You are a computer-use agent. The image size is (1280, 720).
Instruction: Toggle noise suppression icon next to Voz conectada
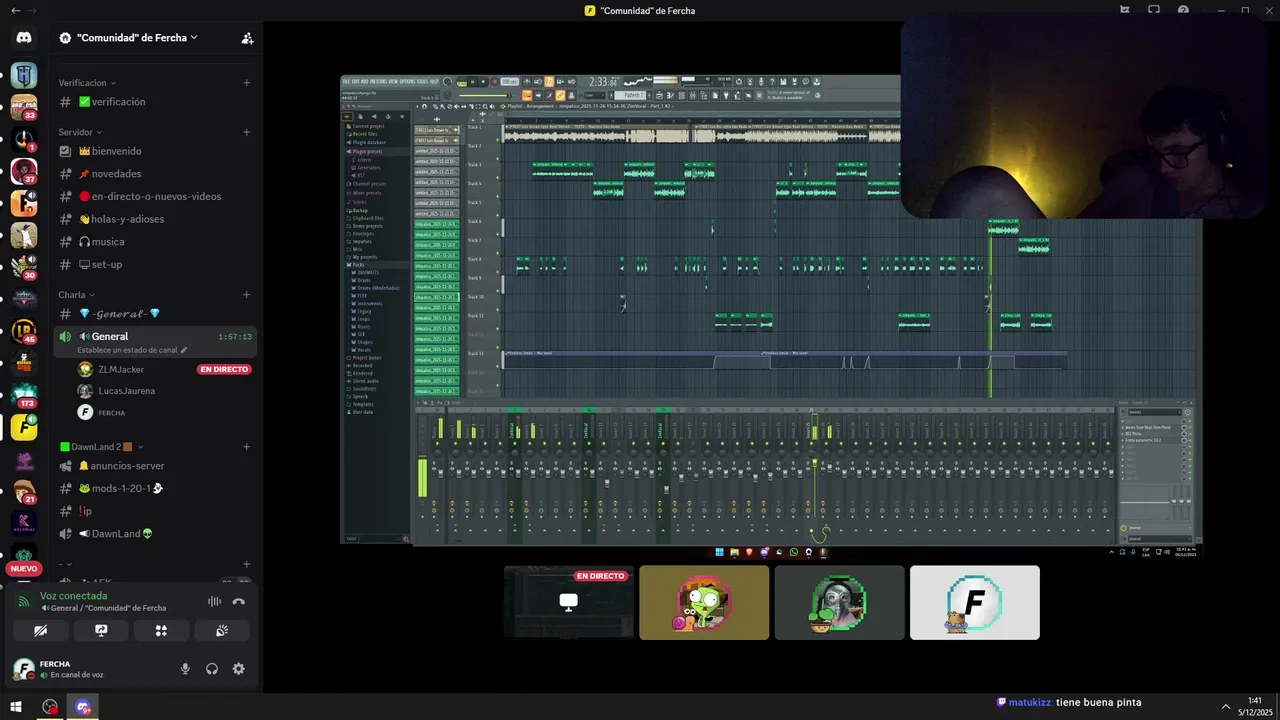[x=214, y=601]
